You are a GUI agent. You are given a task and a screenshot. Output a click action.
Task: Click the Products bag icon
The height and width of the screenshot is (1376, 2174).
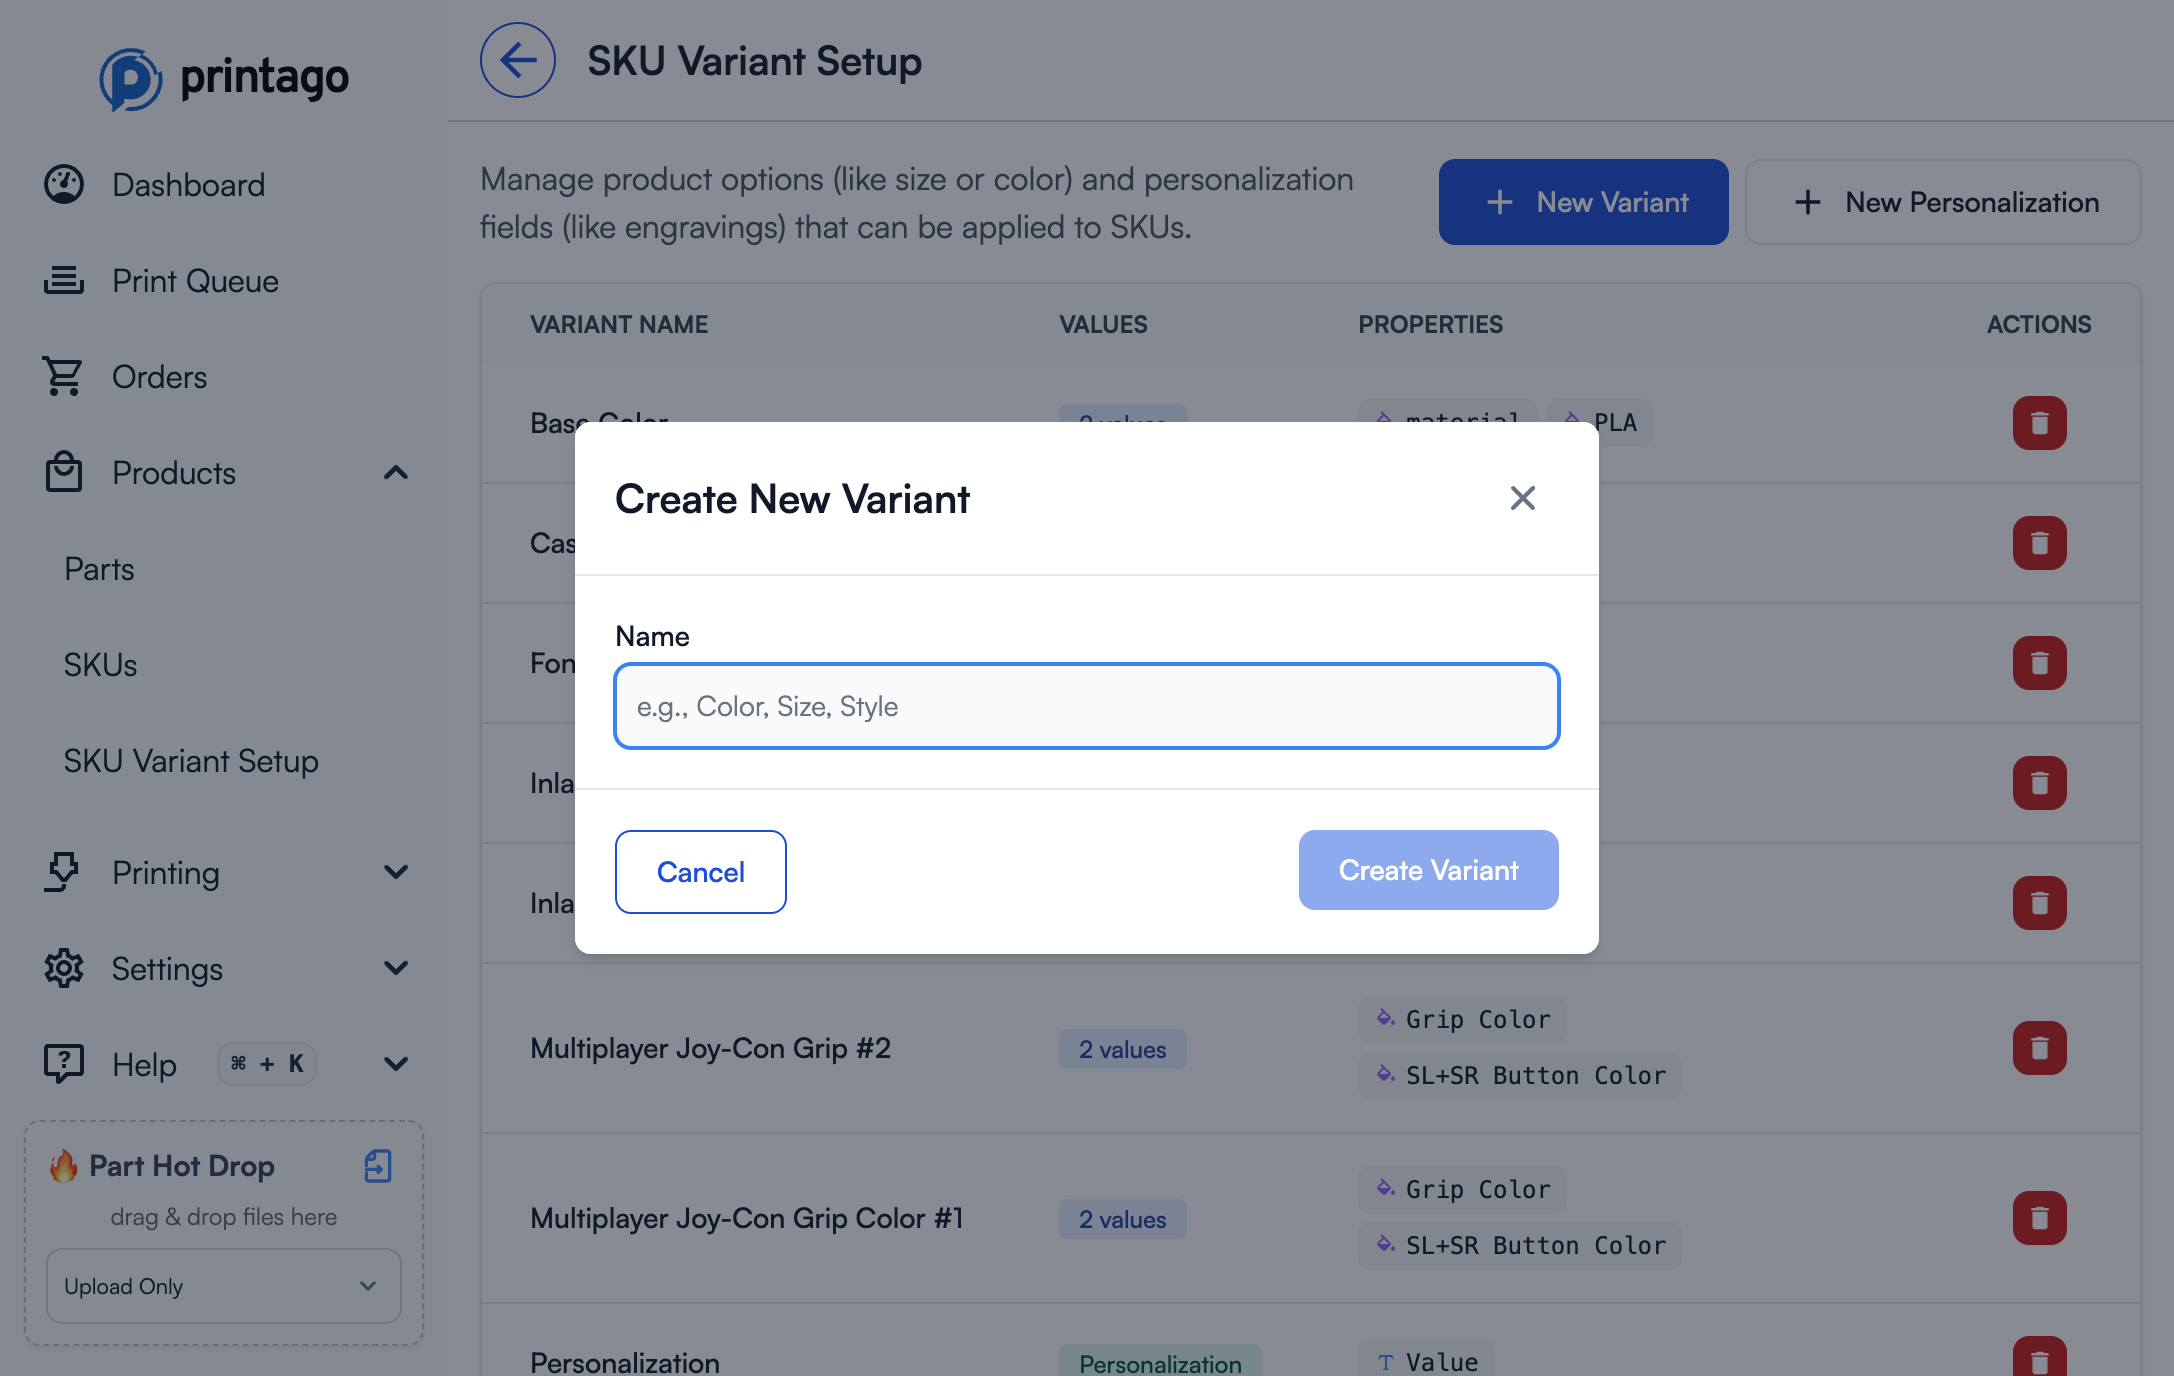63,472
